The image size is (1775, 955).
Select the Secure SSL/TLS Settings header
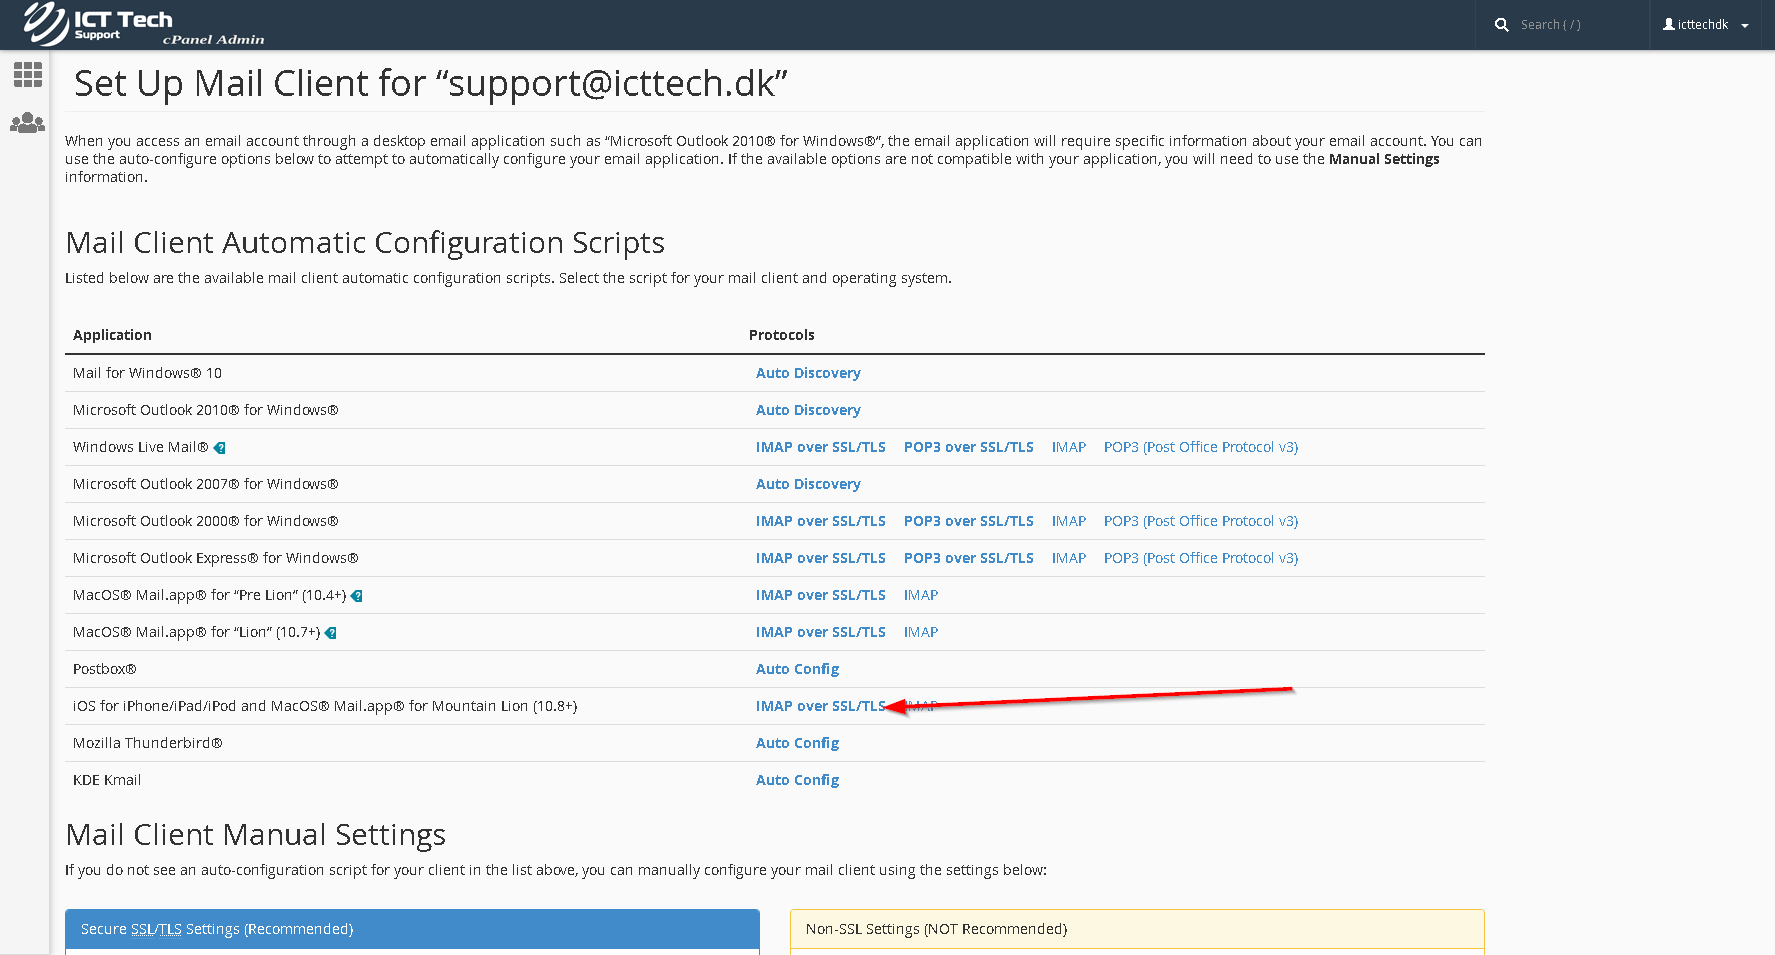(215, 929)
